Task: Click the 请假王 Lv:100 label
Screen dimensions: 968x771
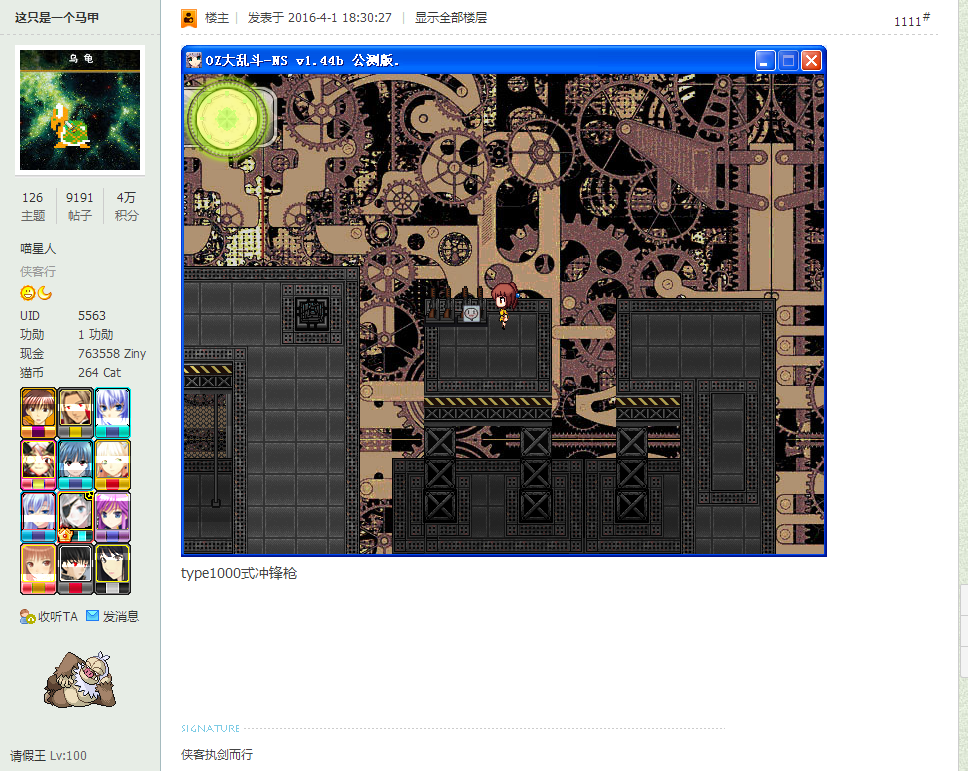Action: pos(48,756)
